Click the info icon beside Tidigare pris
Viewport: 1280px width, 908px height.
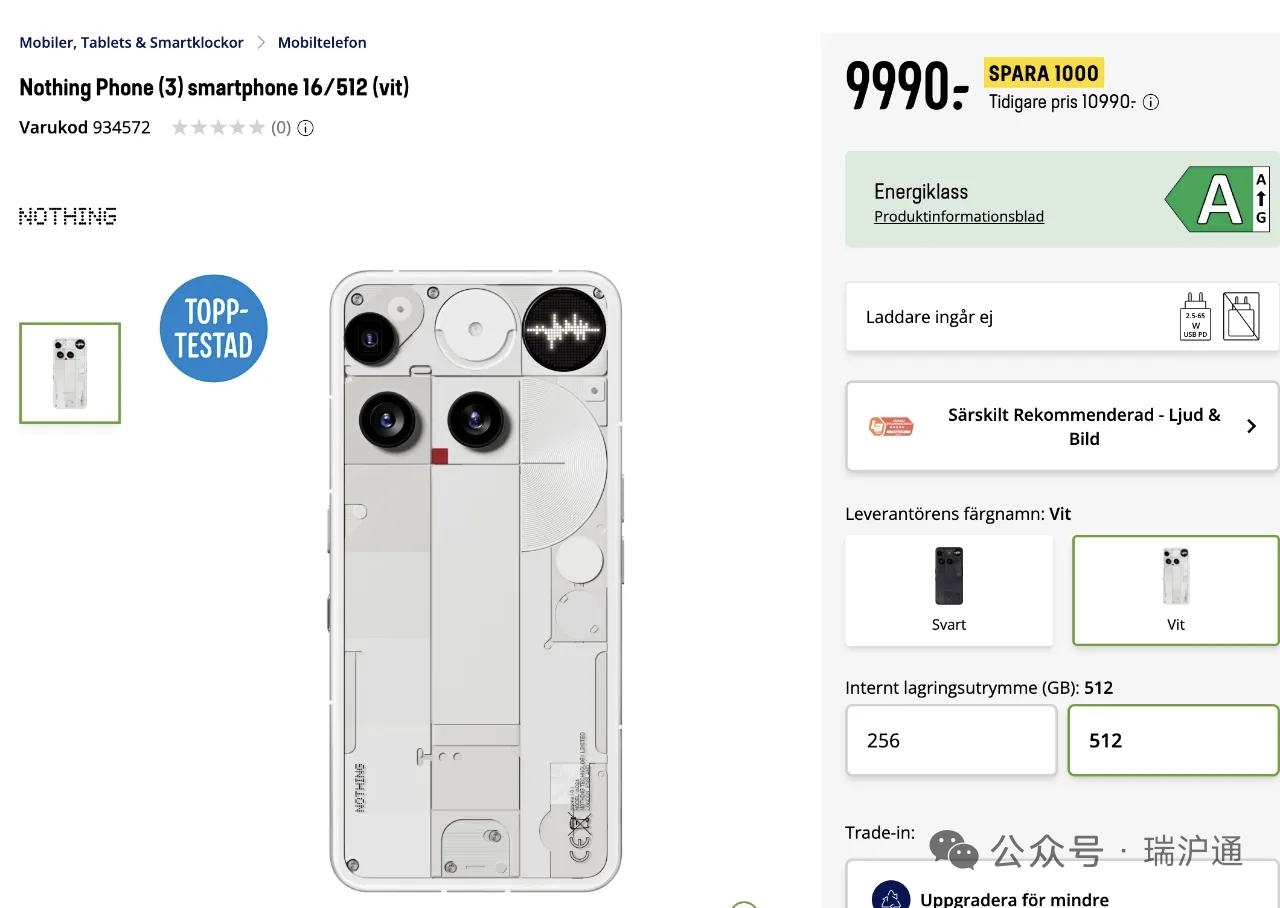click(1151, 102)
